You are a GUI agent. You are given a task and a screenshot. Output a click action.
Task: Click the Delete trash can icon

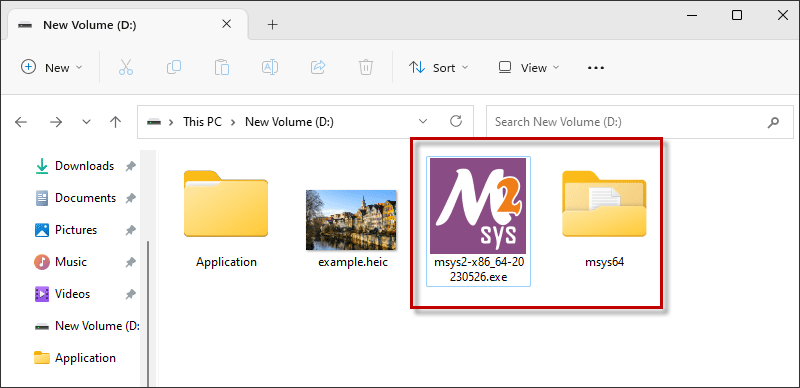366,67
